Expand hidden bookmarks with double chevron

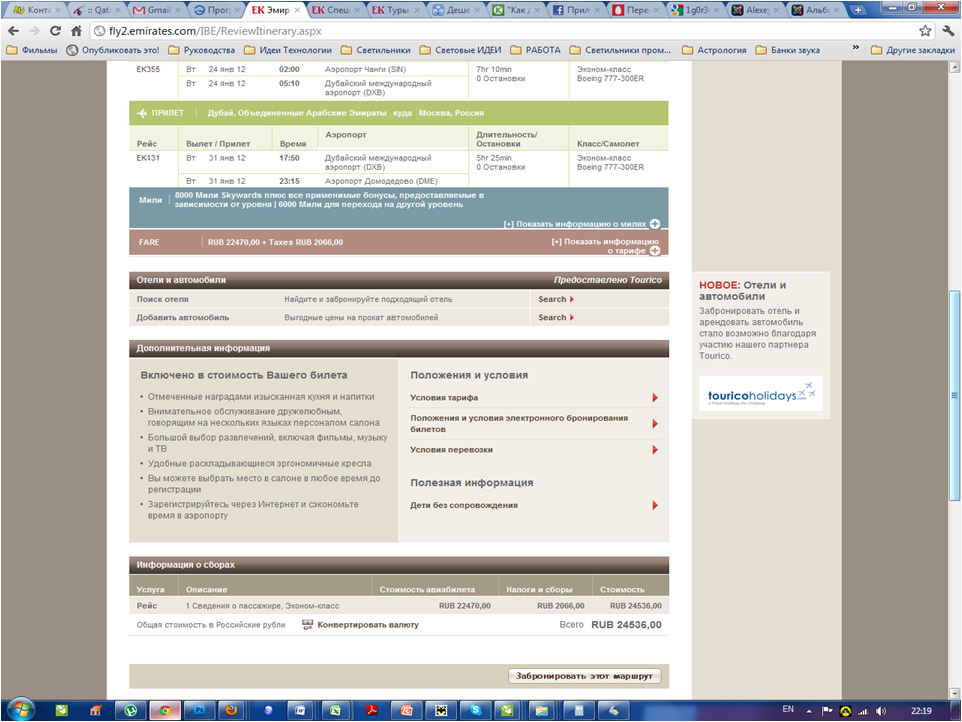point(855,48)
